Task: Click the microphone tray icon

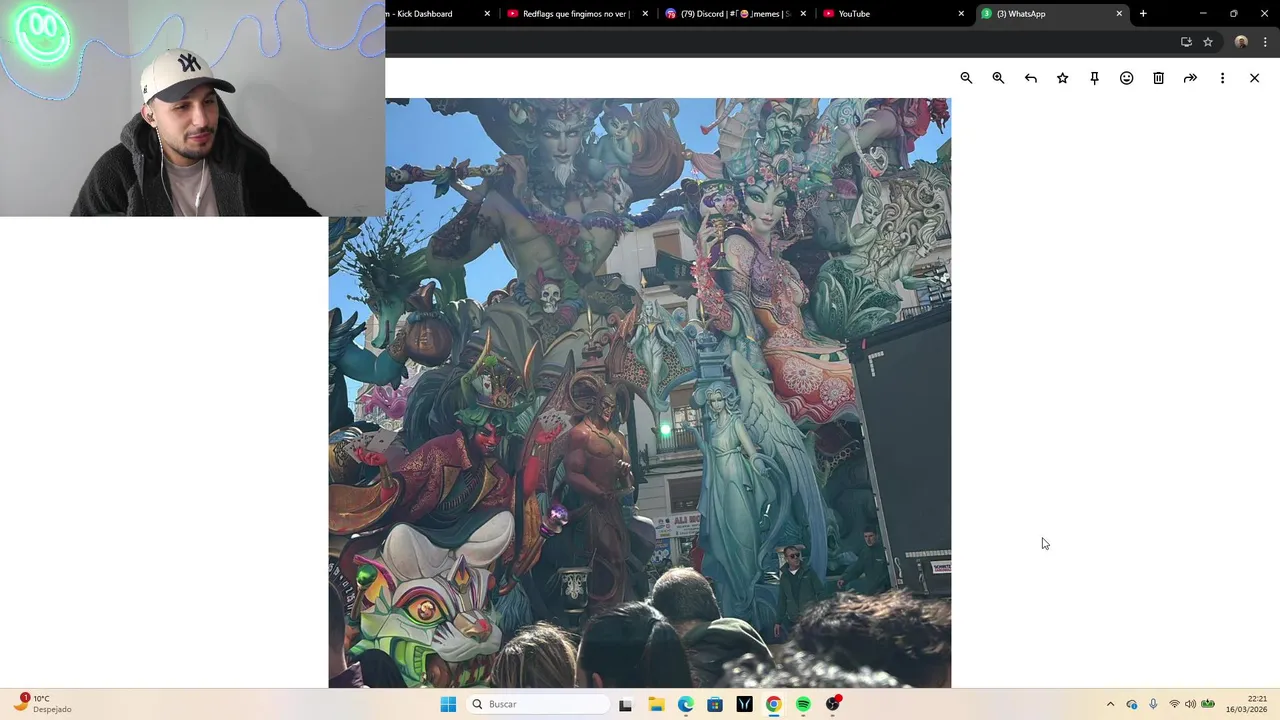Action: tap(1153, 704)
